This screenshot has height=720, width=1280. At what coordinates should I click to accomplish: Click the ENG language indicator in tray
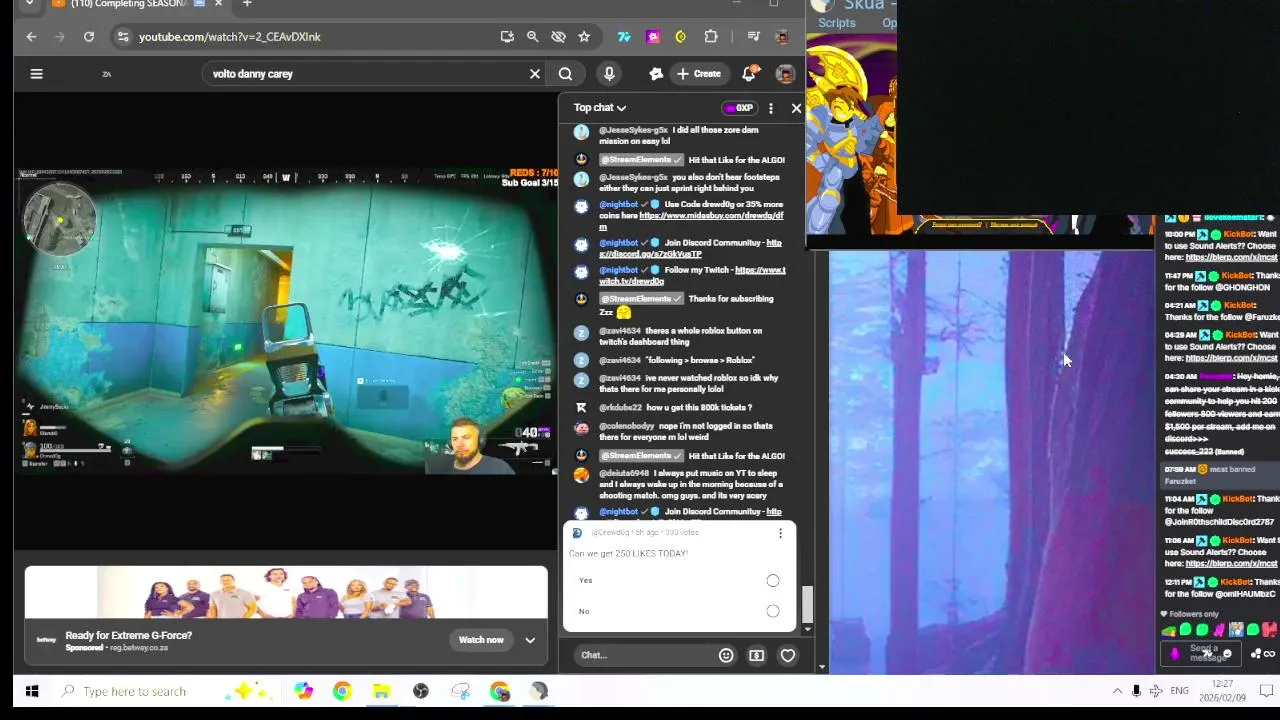pos(1180,691)
